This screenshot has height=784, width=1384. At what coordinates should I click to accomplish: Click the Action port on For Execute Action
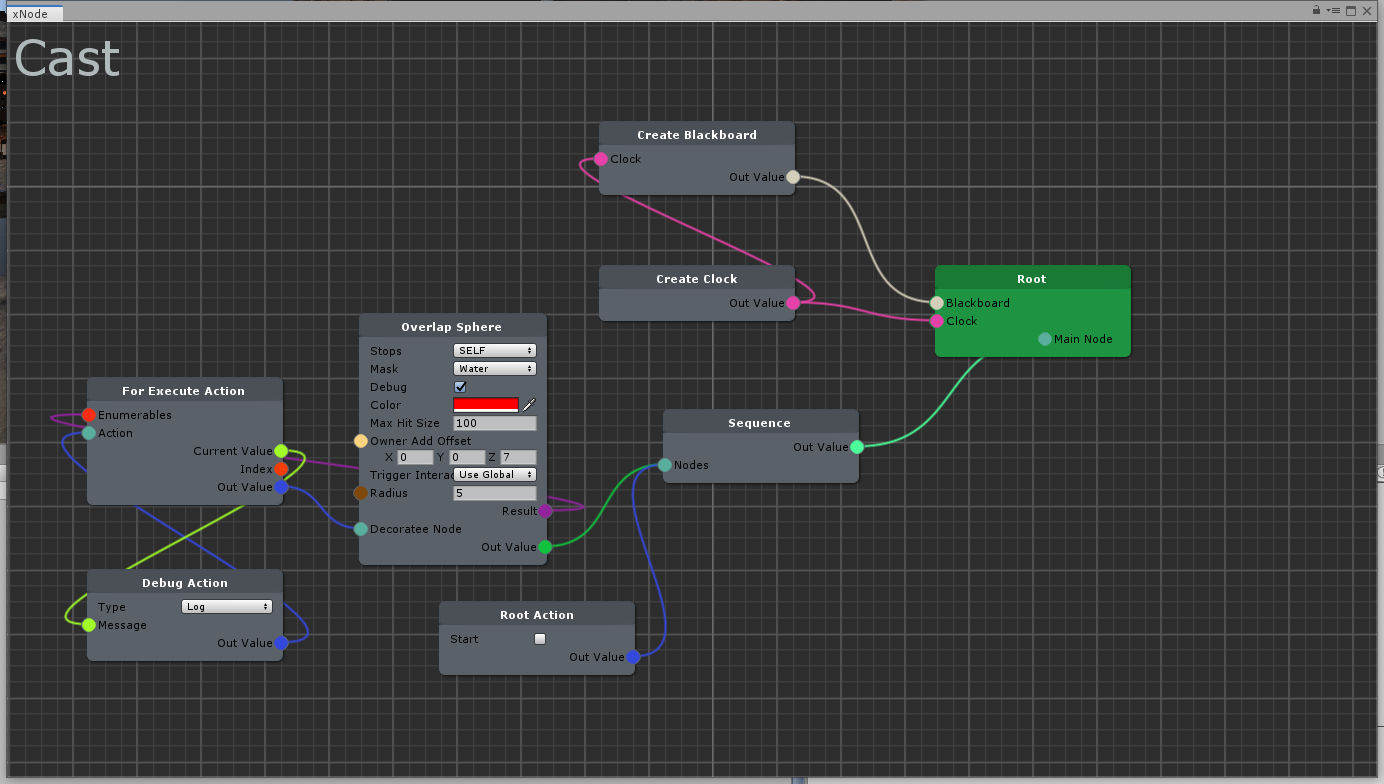[x=89, y=433]
